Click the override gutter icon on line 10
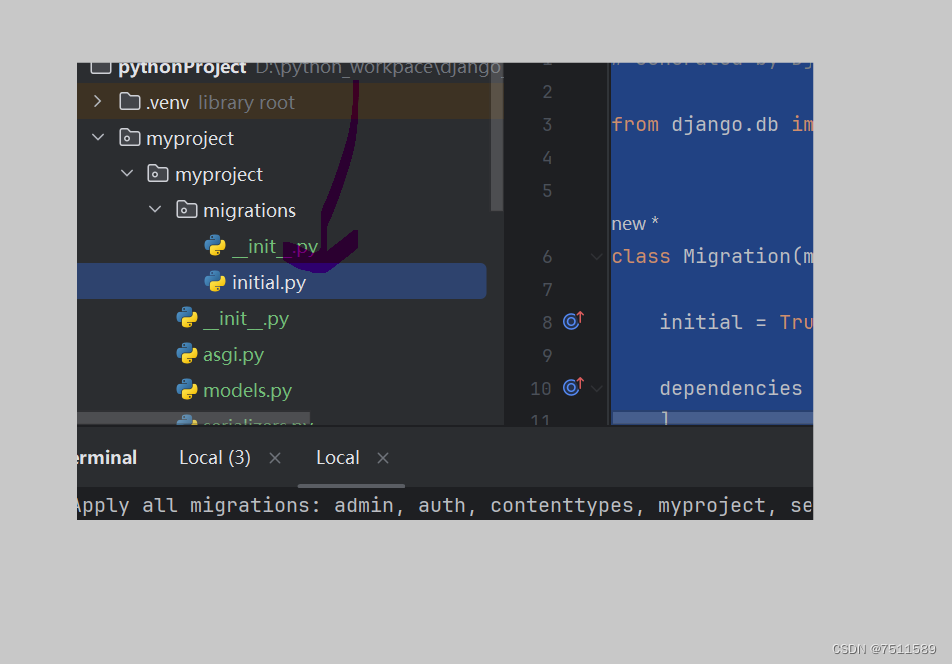 (571, 388)
